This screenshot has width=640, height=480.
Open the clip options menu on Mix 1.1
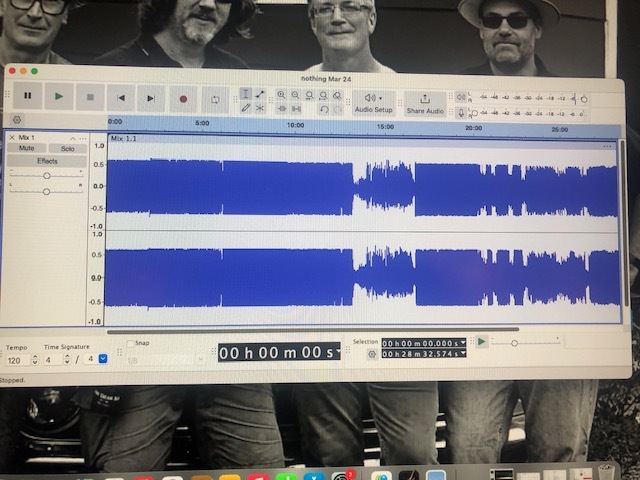(x=607, y=146)
